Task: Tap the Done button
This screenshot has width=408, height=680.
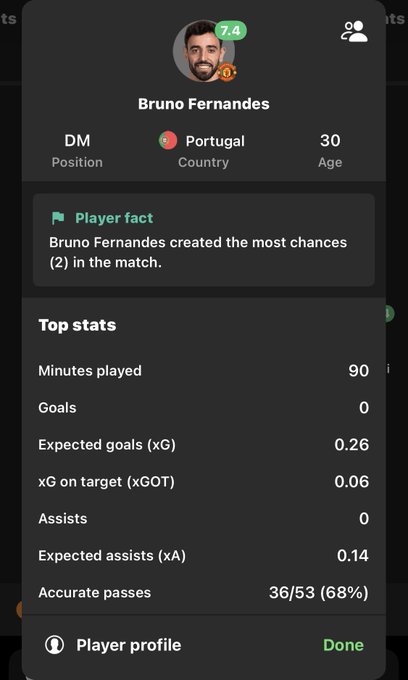Action: pos(343,645)
